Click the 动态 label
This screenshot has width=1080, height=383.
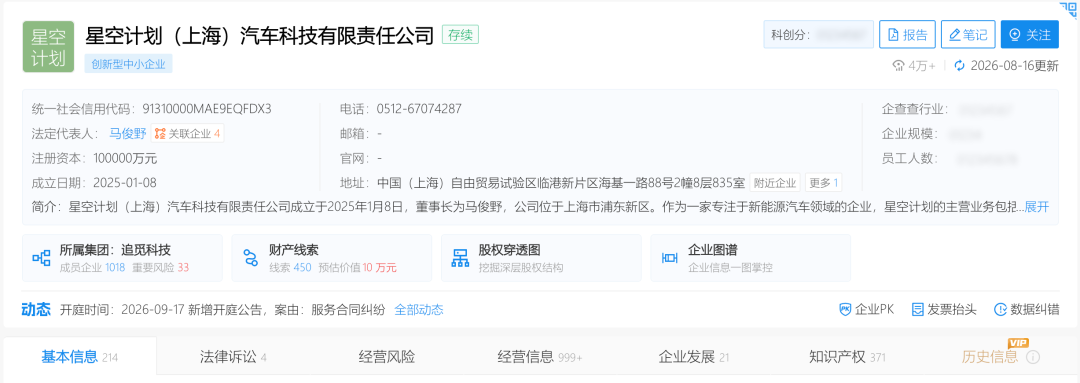[x=37, y=310]
